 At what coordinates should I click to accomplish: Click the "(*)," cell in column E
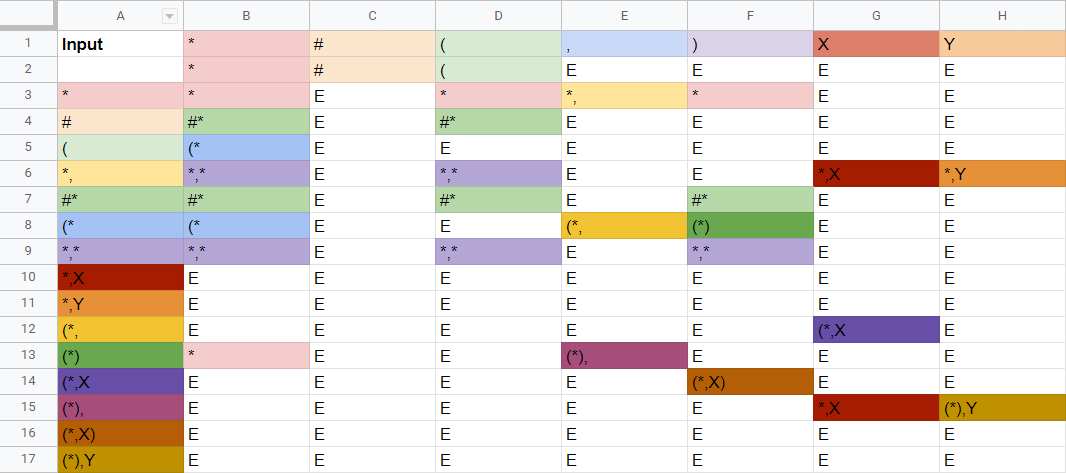click(624, 355)
